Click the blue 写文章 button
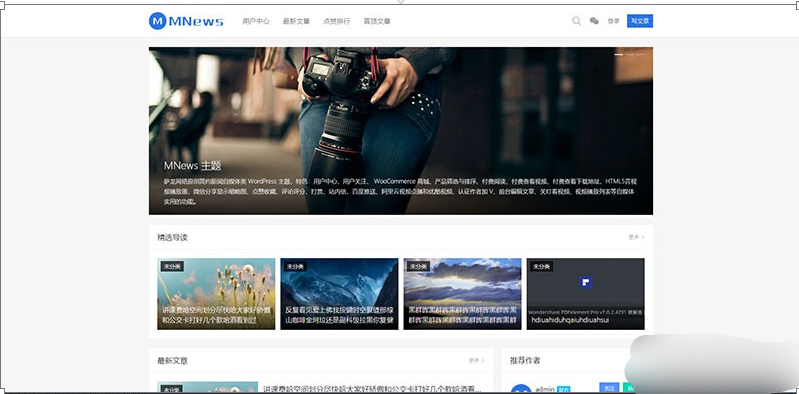The image size is (799, 394). click(640, 21)
